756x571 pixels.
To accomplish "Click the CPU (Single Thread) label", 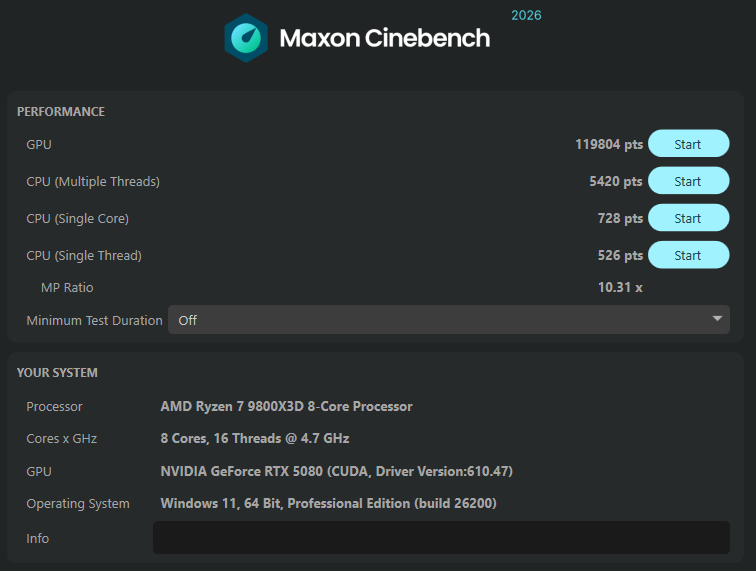I will (x=84, y=256).
